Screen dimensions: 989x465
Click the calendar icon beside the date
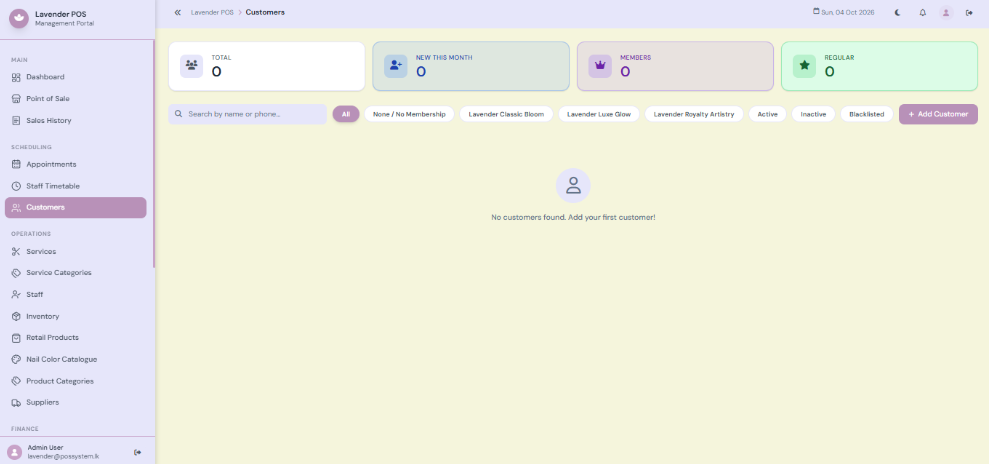816,11
